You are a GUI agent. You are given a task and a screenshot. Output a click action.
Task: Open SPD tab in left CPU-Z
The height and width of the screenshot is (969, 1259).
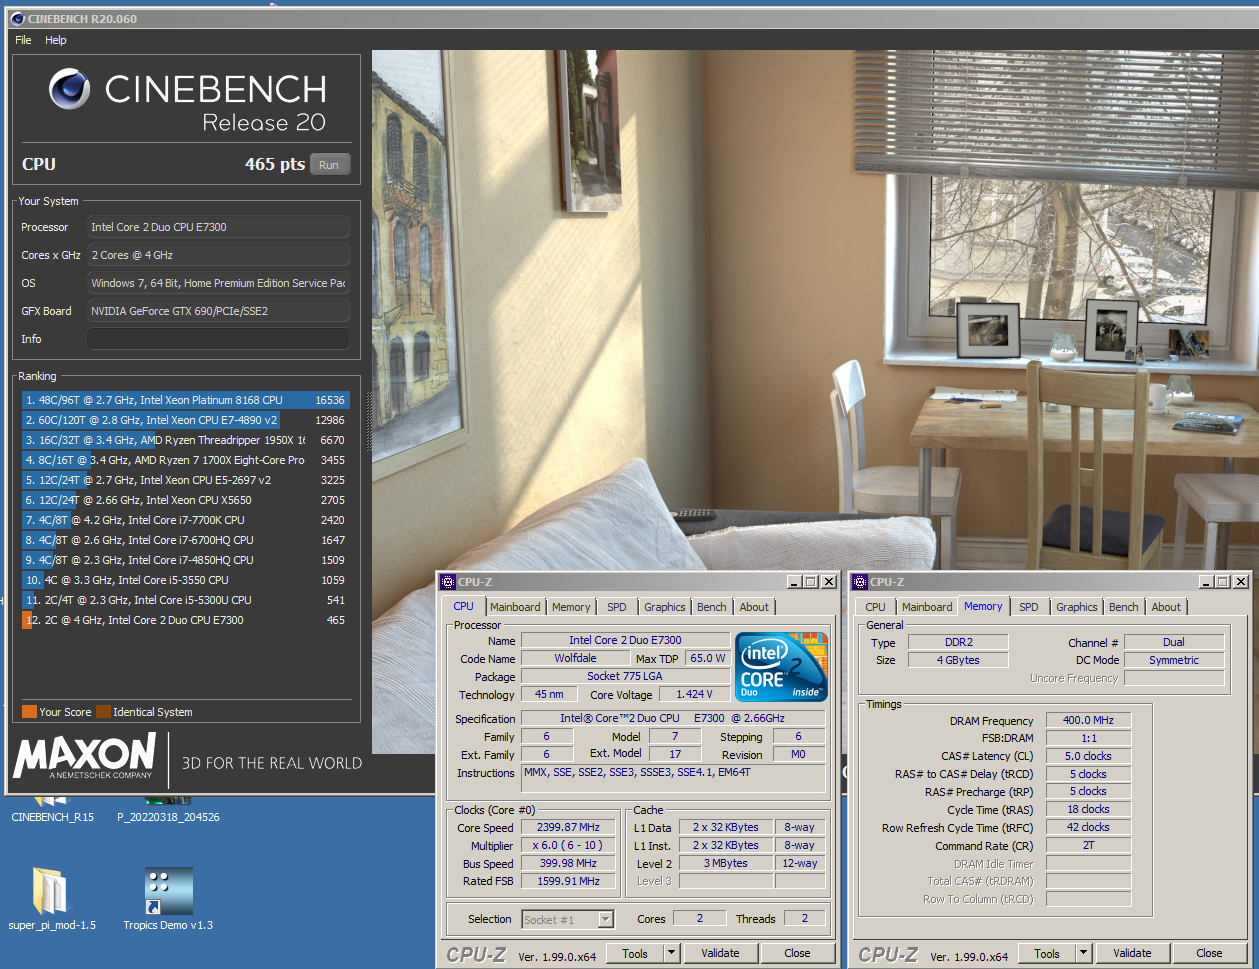[617, 607]
